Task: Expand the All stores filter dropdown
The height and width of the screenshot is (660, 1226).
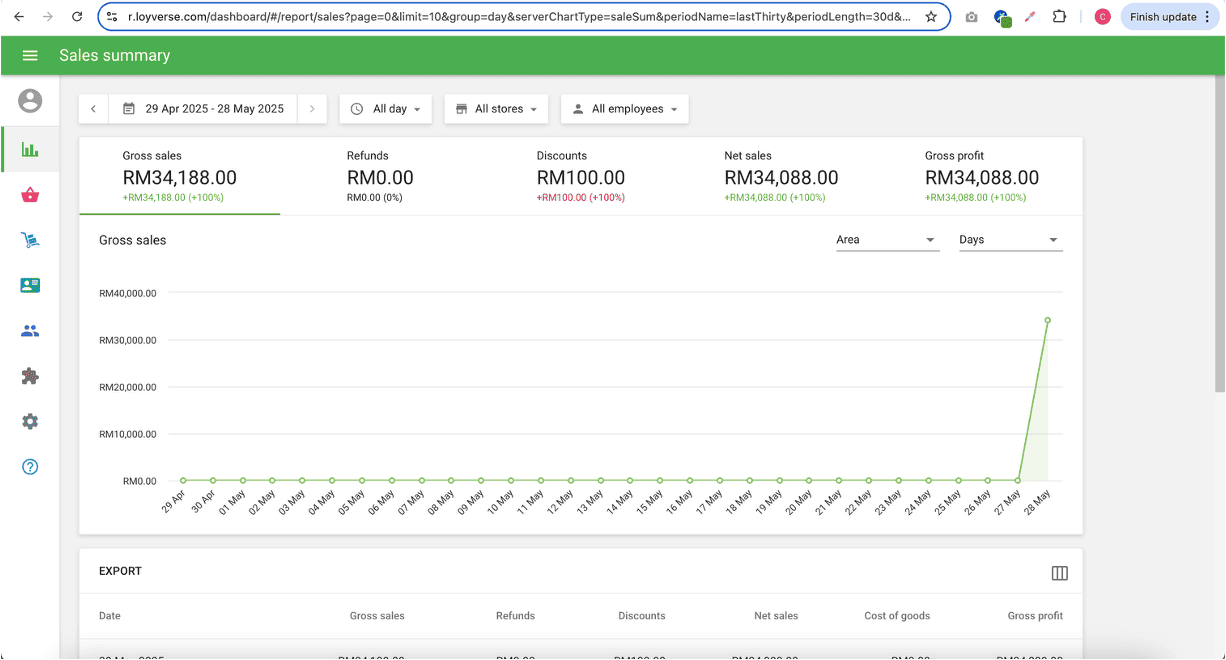Action: click(x=496, y=109)
